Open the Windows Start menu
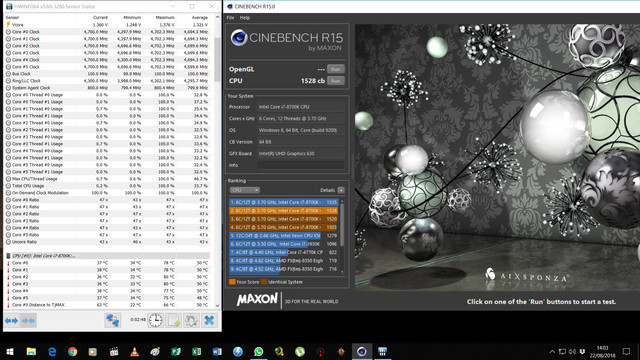Image resolution: width=640 pixels, height=360 pixels. (x=10, y=351)
